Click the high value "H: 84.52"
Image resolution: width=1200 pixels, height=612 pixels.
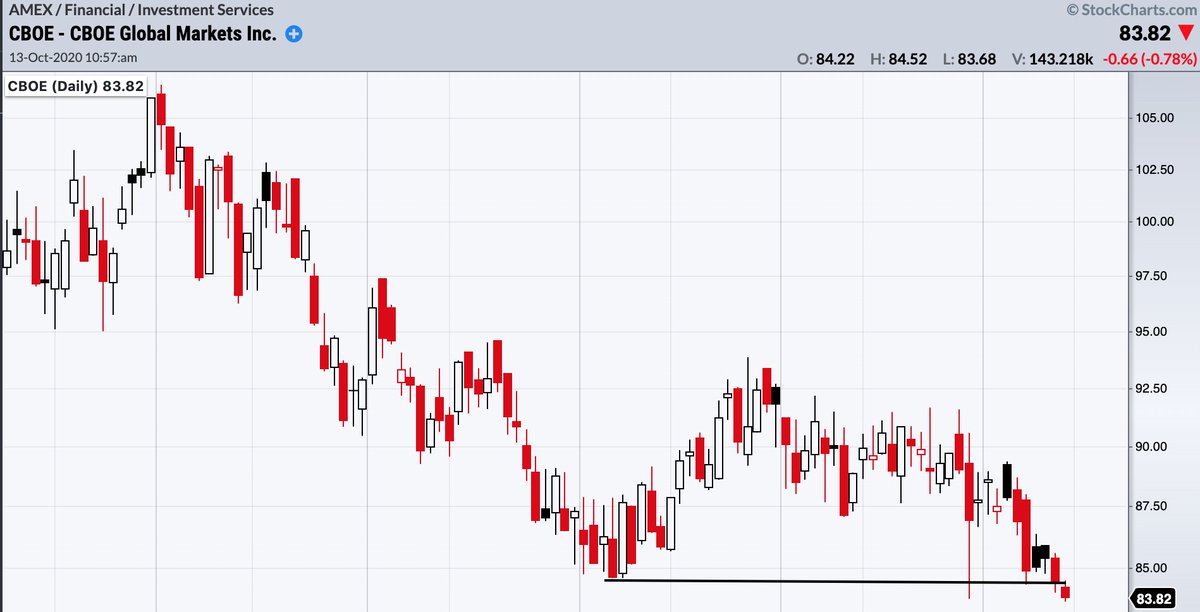(897, 60)
